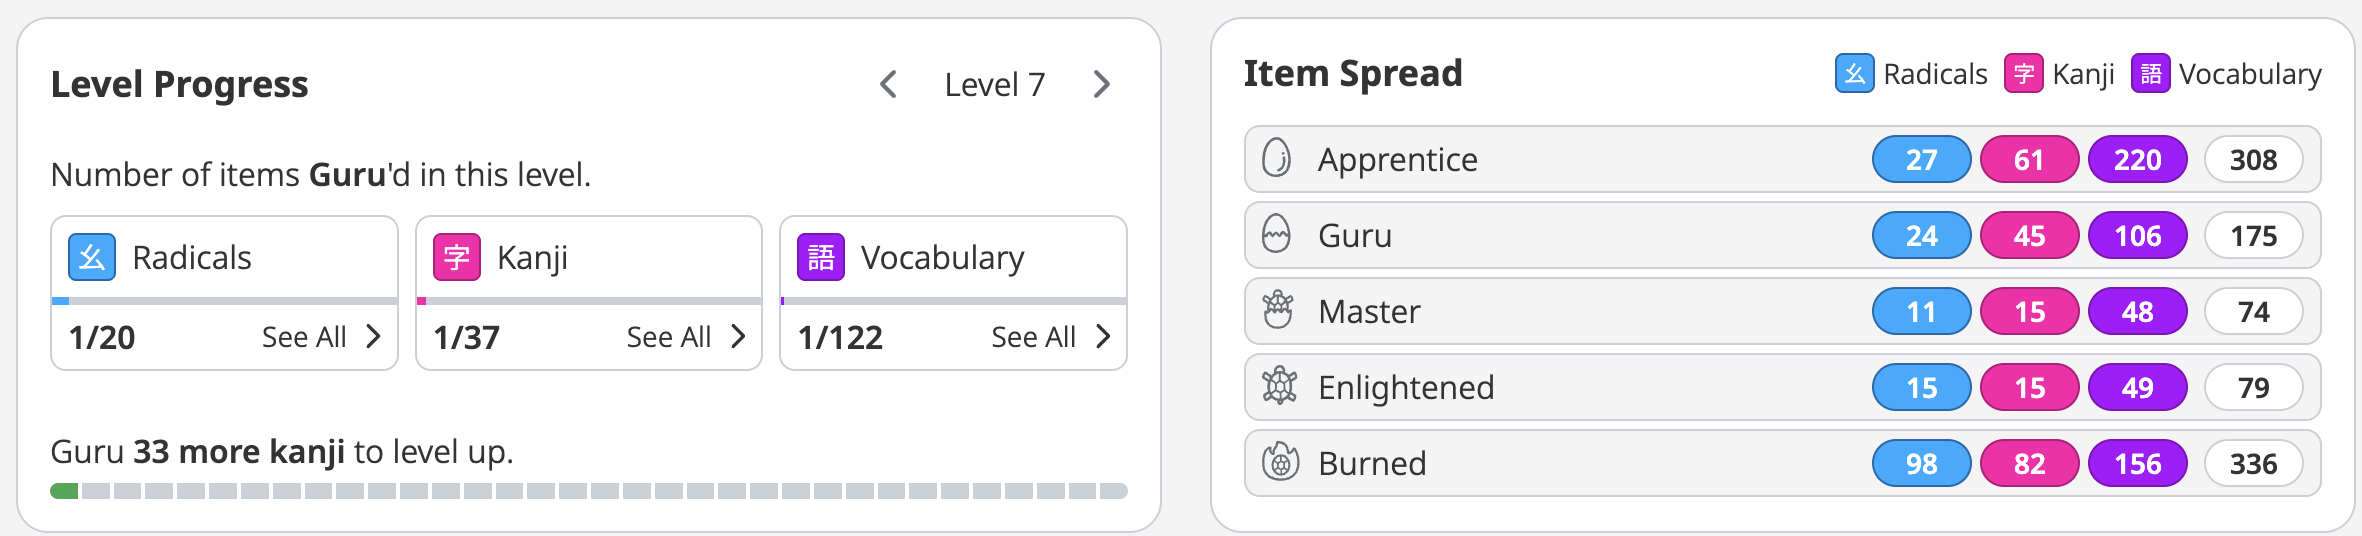Open See All for Kanji
The width and height of the screenshot is (2362, 536).
click(x=686, y=337)
